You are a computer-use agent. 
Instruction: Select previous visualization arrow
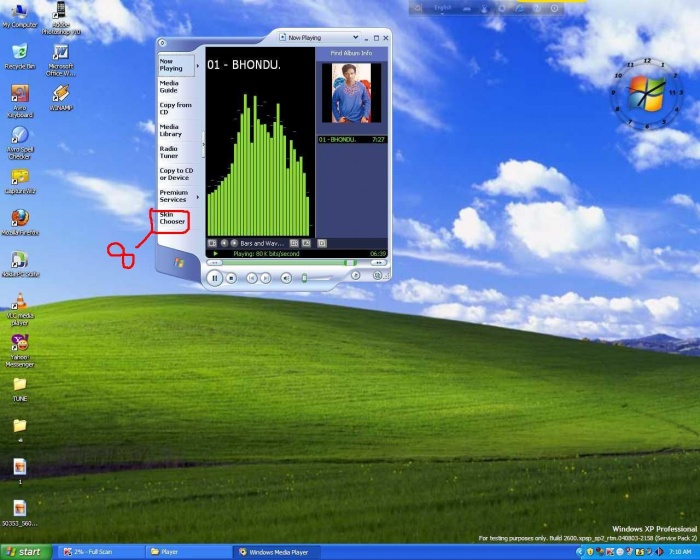[224, 243]
